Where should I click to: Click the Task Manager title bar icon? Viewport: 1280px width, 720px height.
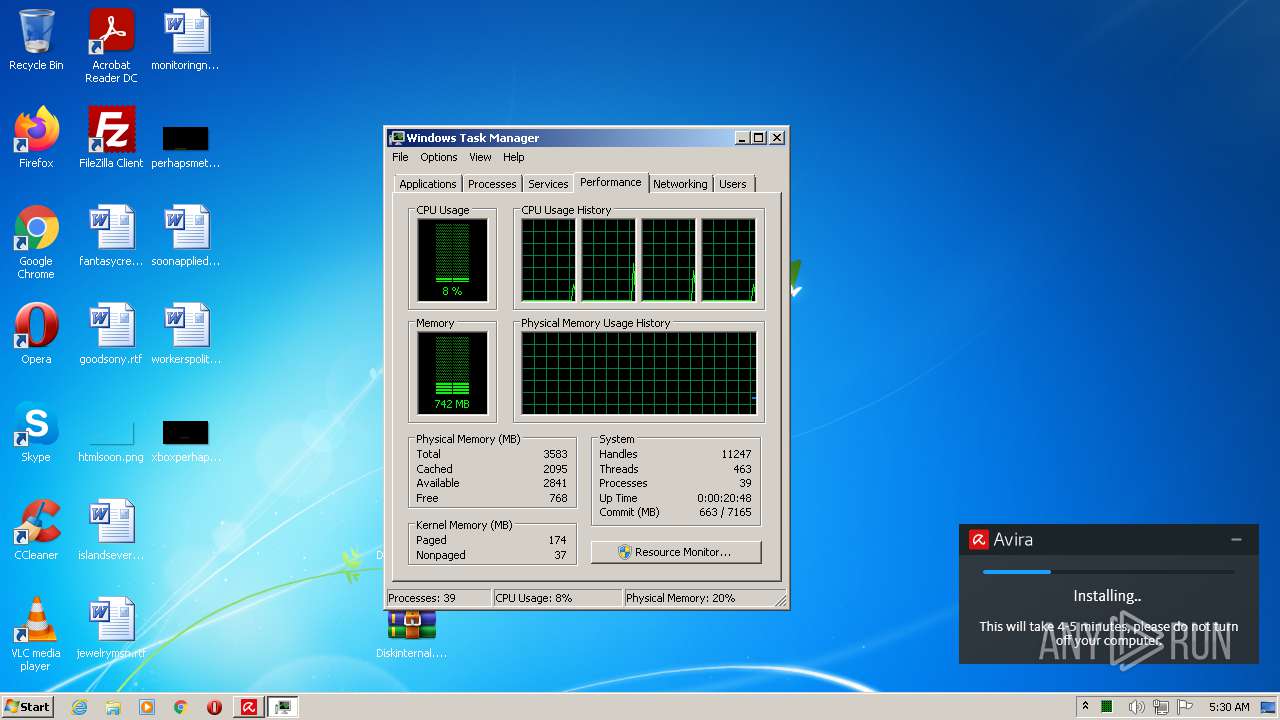397,138
